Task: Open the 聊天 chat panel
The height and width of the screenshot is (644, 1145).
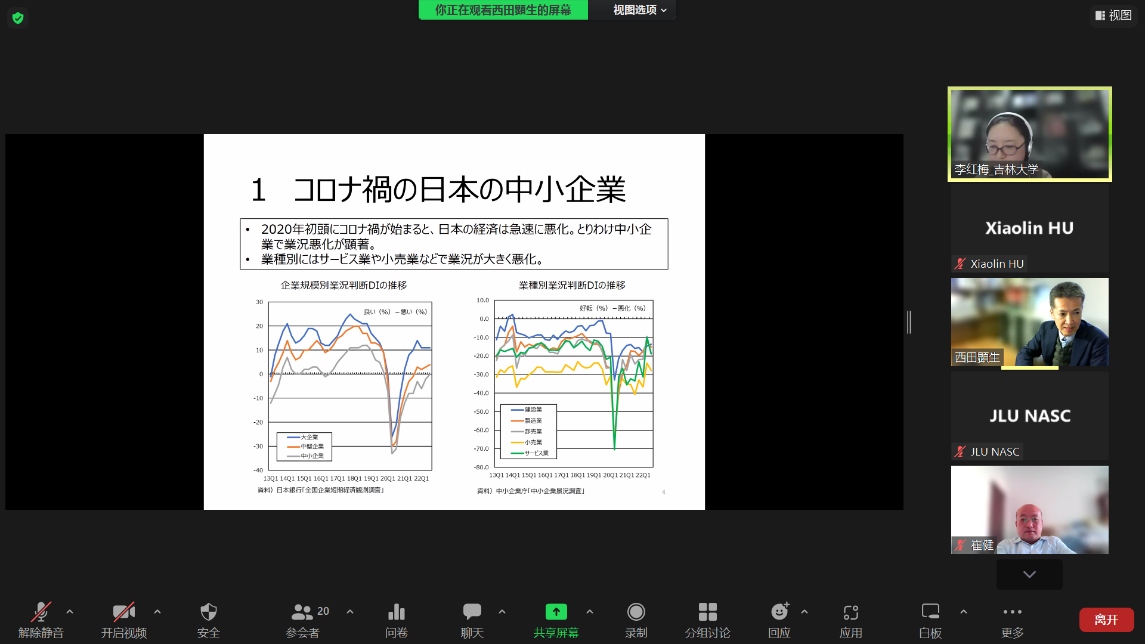Action: (472, 619)
